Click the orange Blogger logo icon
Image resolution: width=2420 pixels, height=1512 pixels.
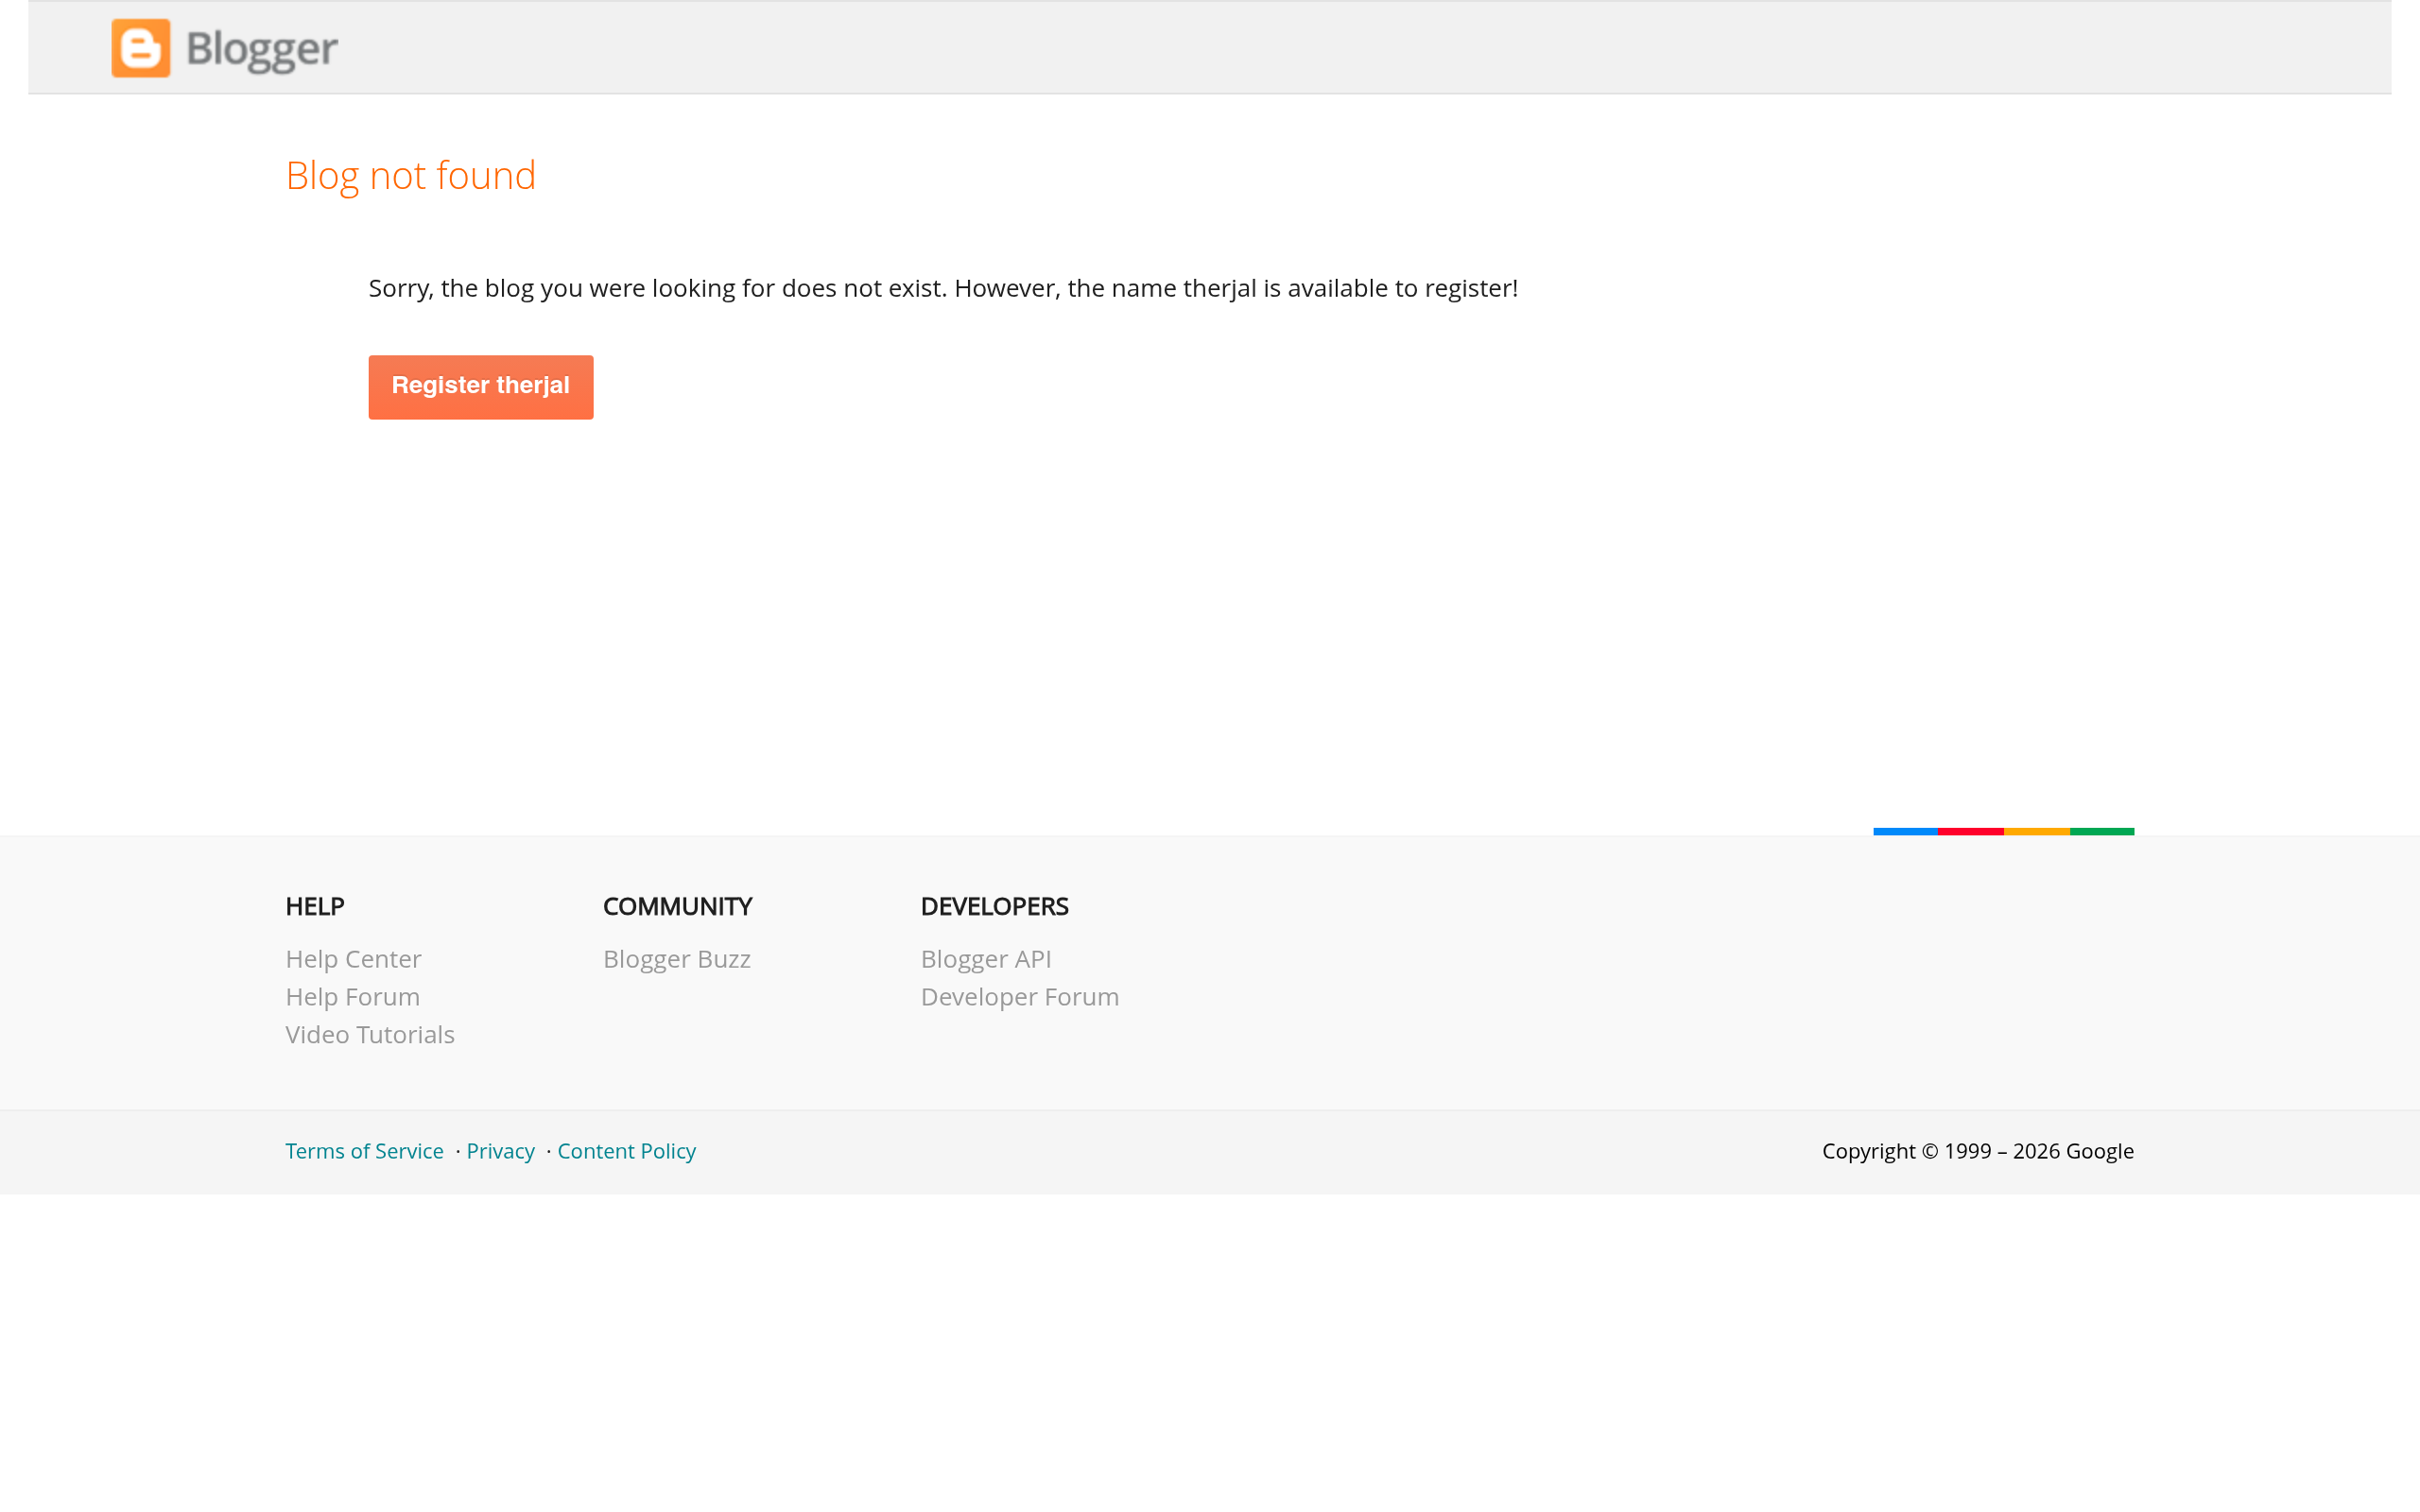pyautogui.click(x=141, y=48)
